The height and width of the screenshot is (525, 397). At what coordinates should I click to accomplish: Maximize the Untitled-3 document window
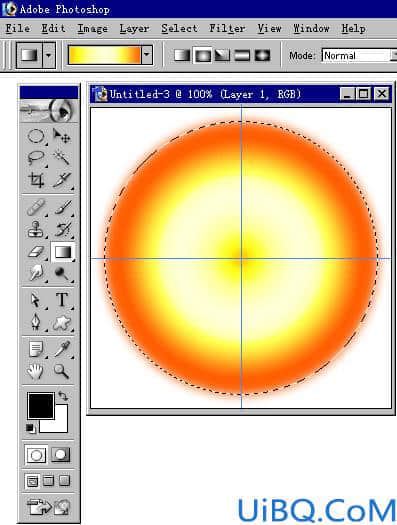pyautogui.click(x=364, y=94)
